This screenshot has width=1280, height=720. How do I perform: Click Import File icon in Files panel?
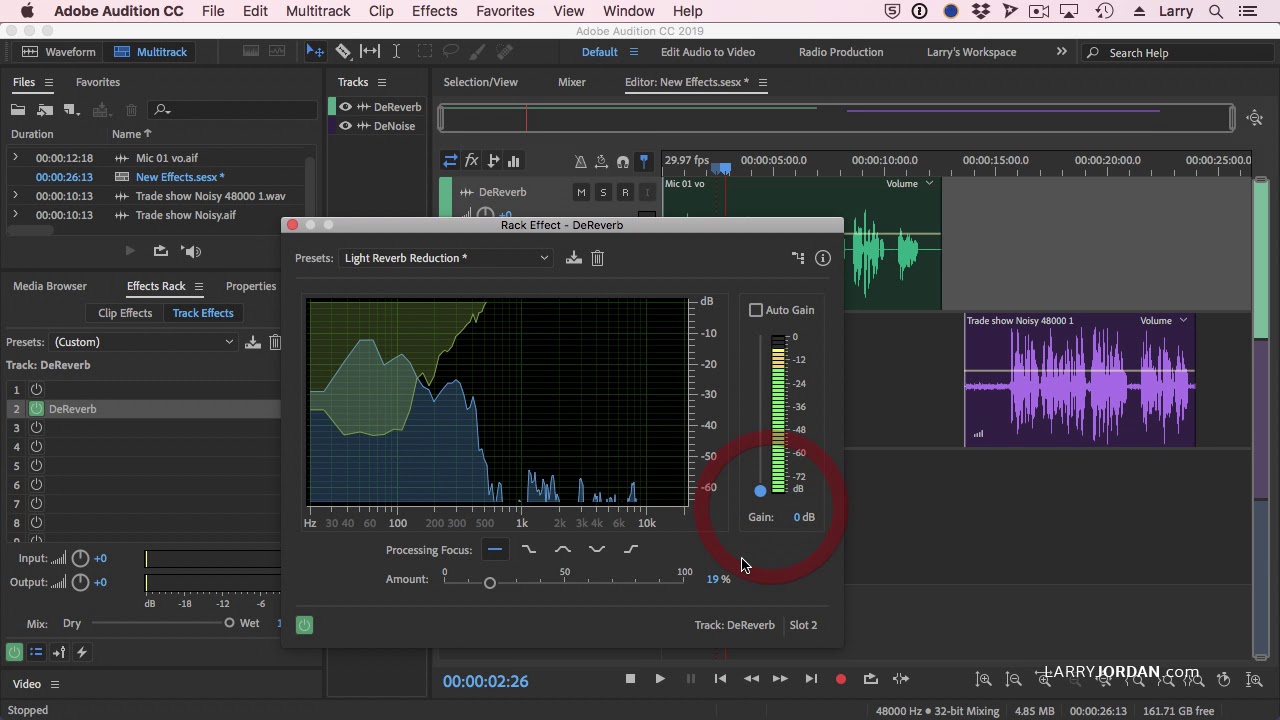pos(45,110)
